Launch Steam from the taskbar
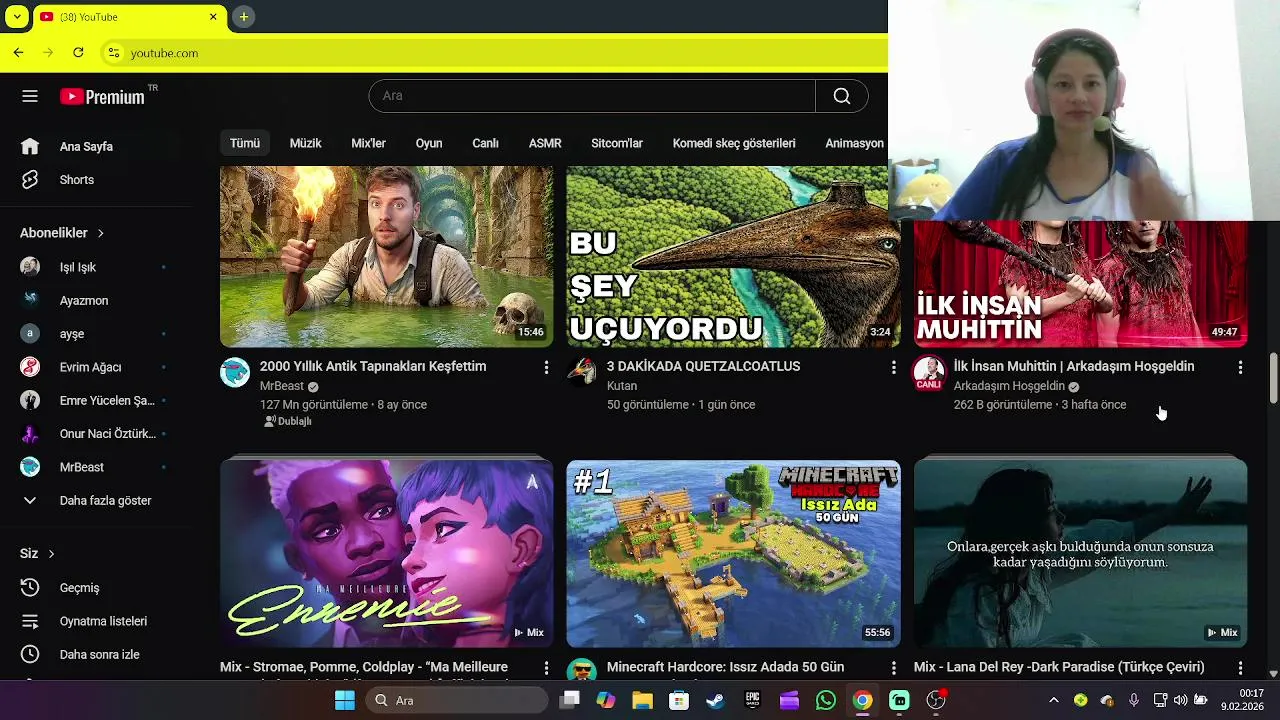The width and height of the screenshot is (1280, 720). [x=715, y=700]
